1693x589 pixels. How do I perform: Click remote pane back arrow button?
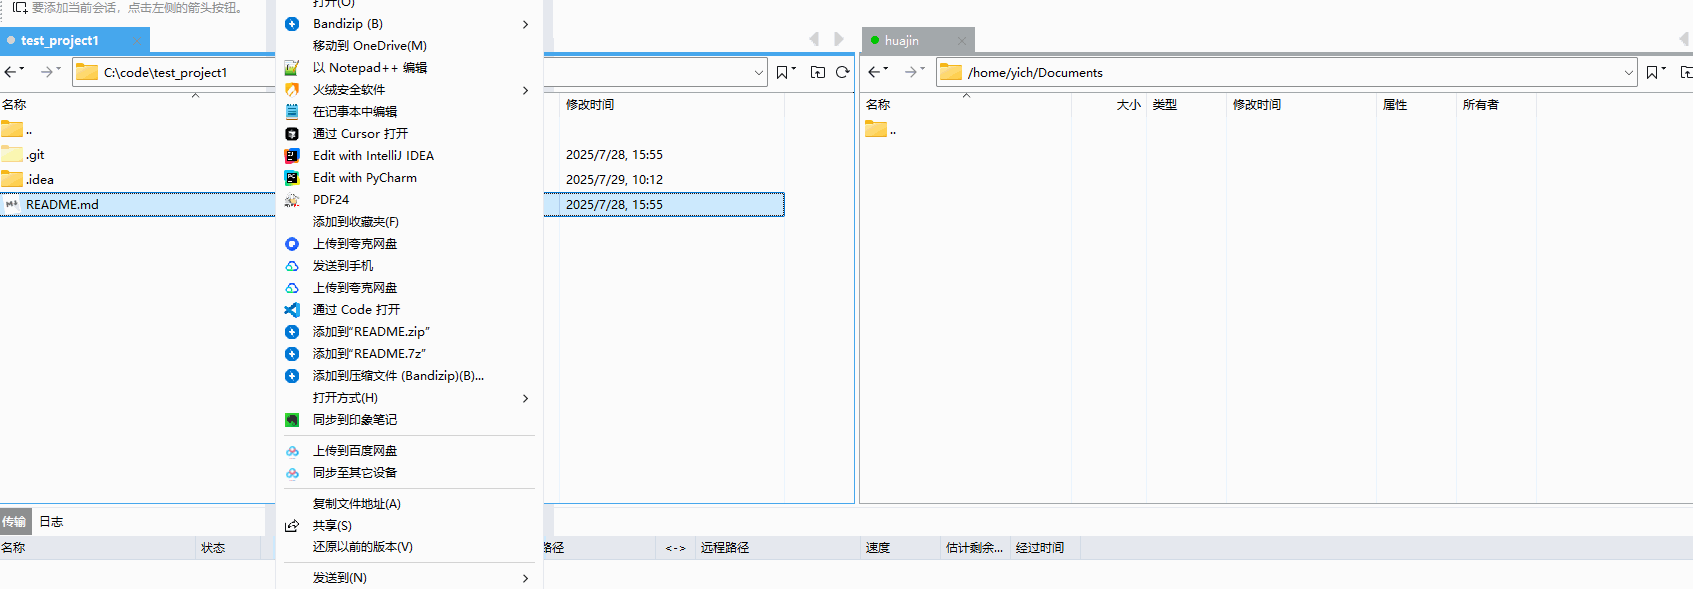(x=877, y=72)
